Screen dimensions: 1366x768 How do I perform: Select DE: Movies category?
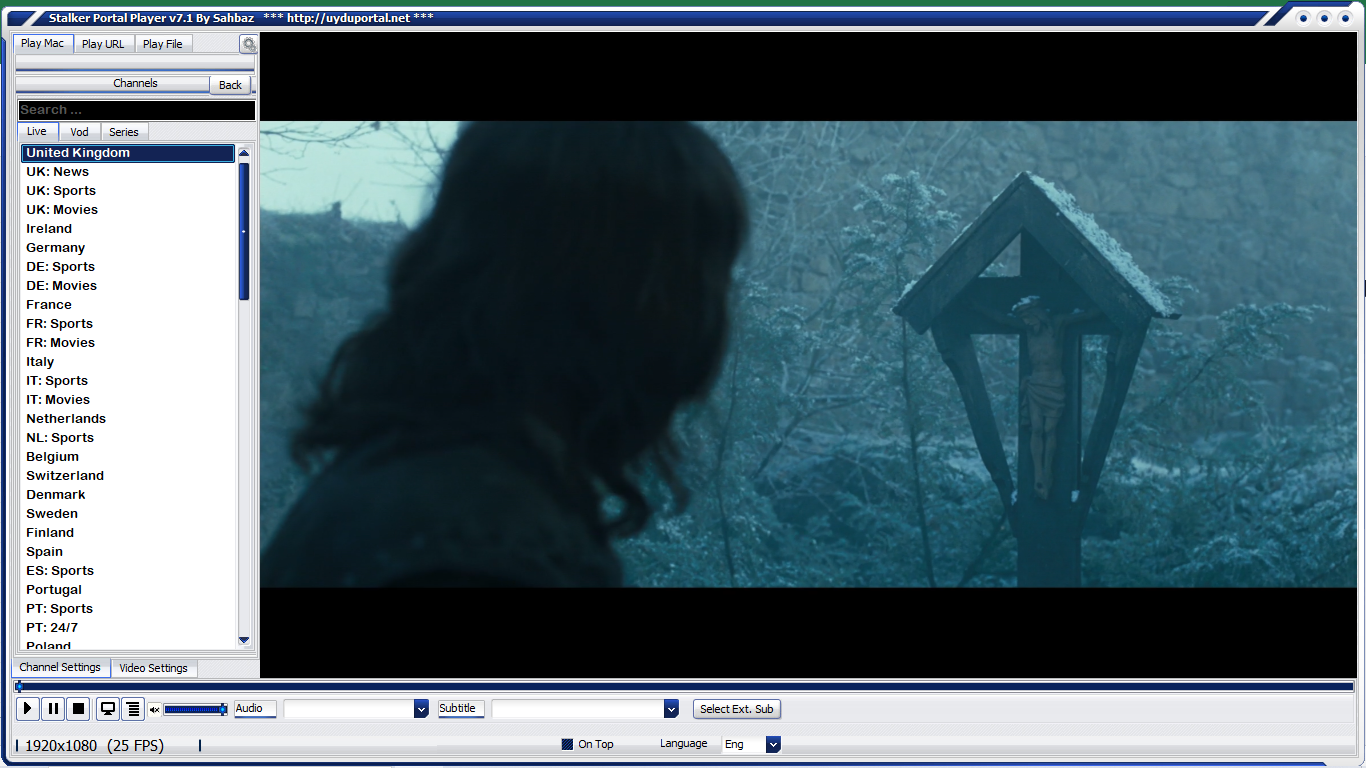pyautogui.click(x=128, y=286)
